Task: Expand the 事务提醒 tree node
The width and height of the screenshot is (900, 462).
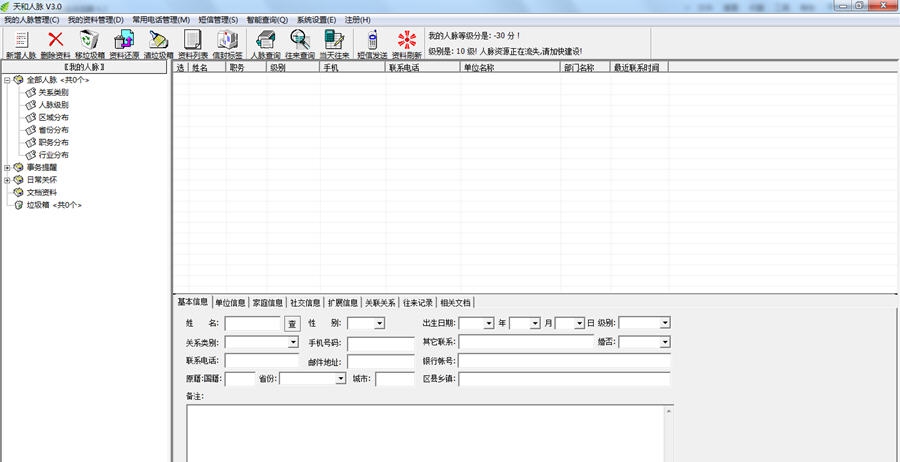Action: pyautogui.click(x=7, y=168)
